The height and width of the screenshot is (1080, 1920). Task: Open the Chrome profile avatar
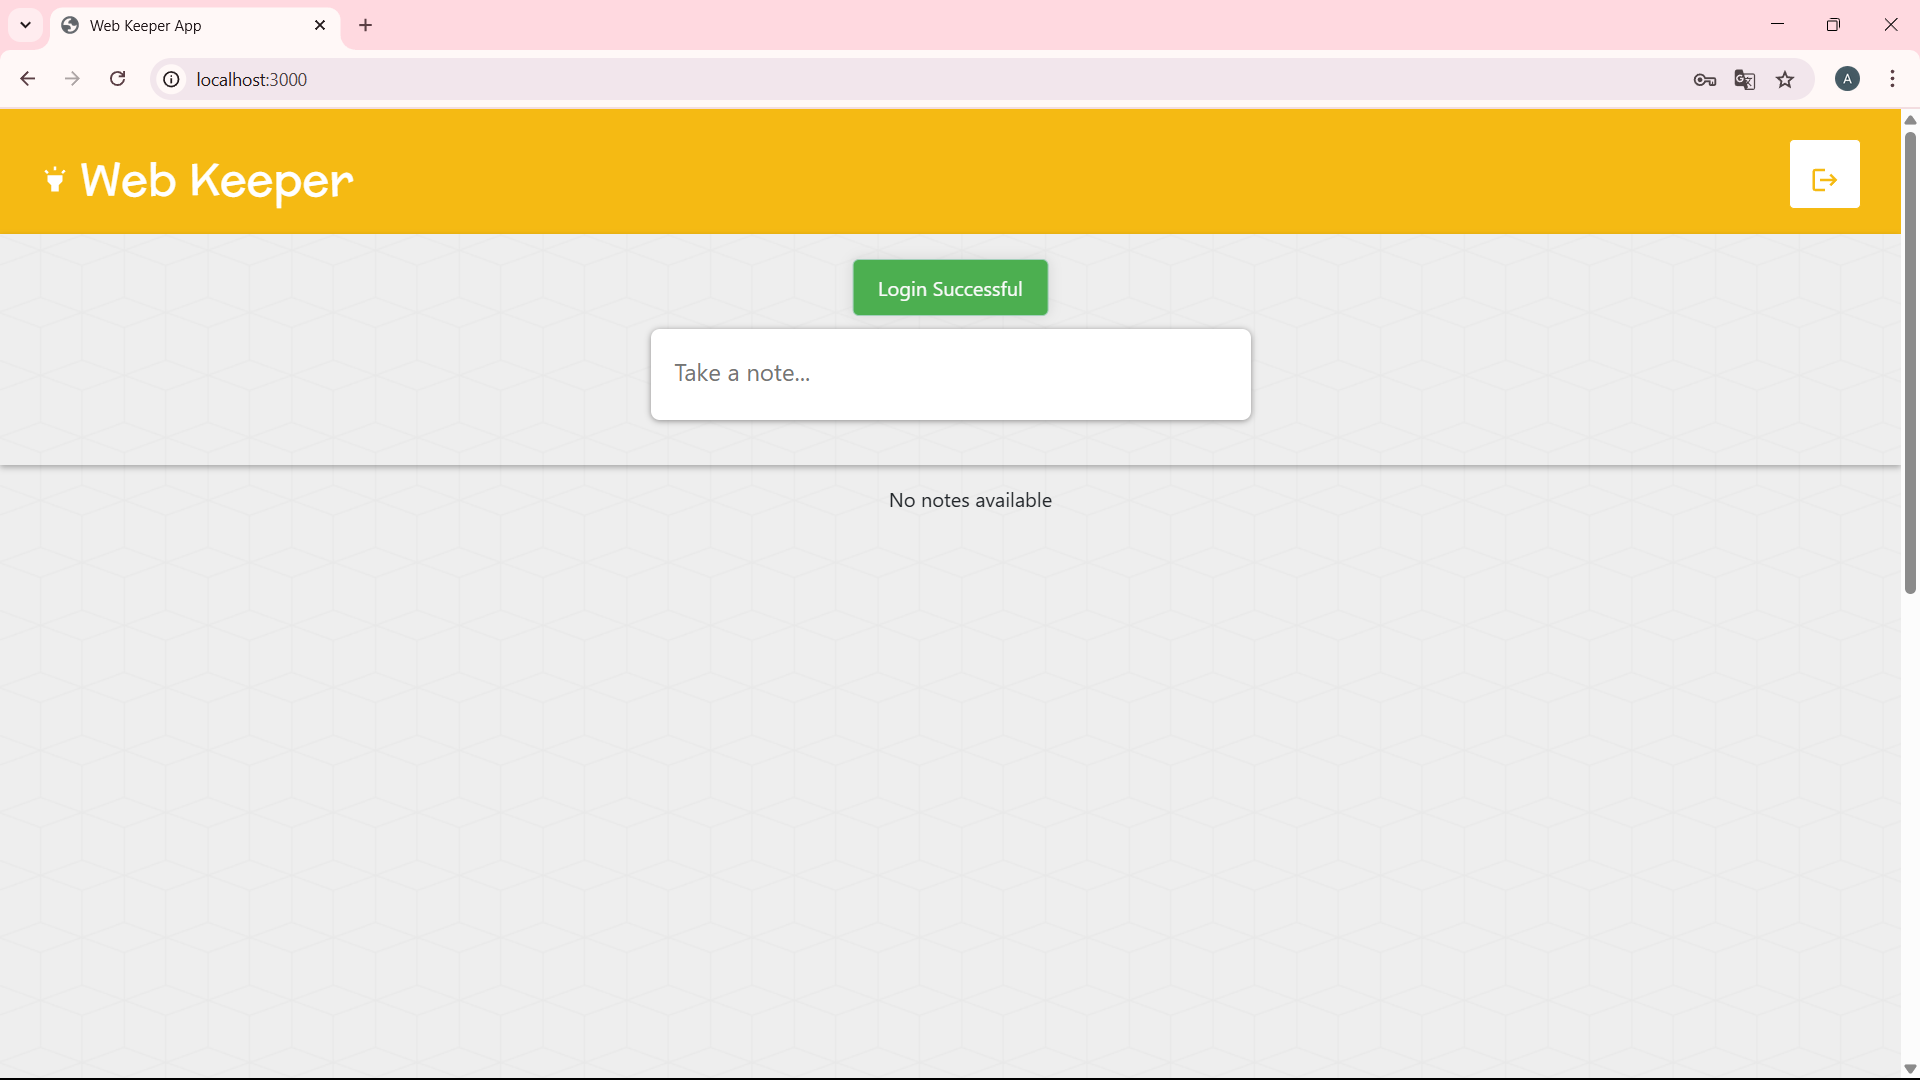click(x=1847, y=79)
